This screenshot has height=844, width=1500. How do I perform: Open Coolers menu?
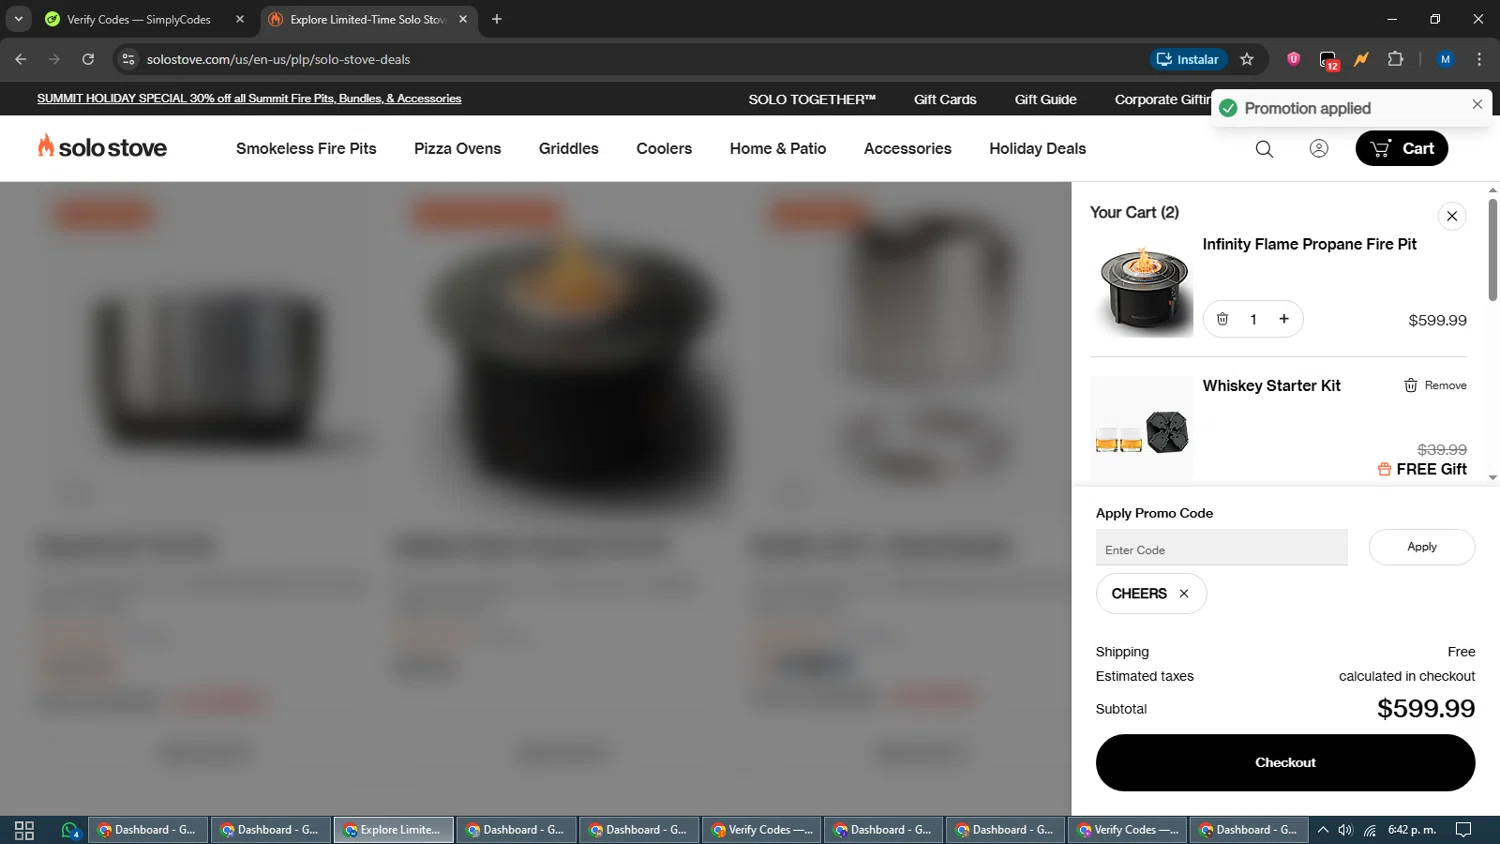tap(664, 149)
